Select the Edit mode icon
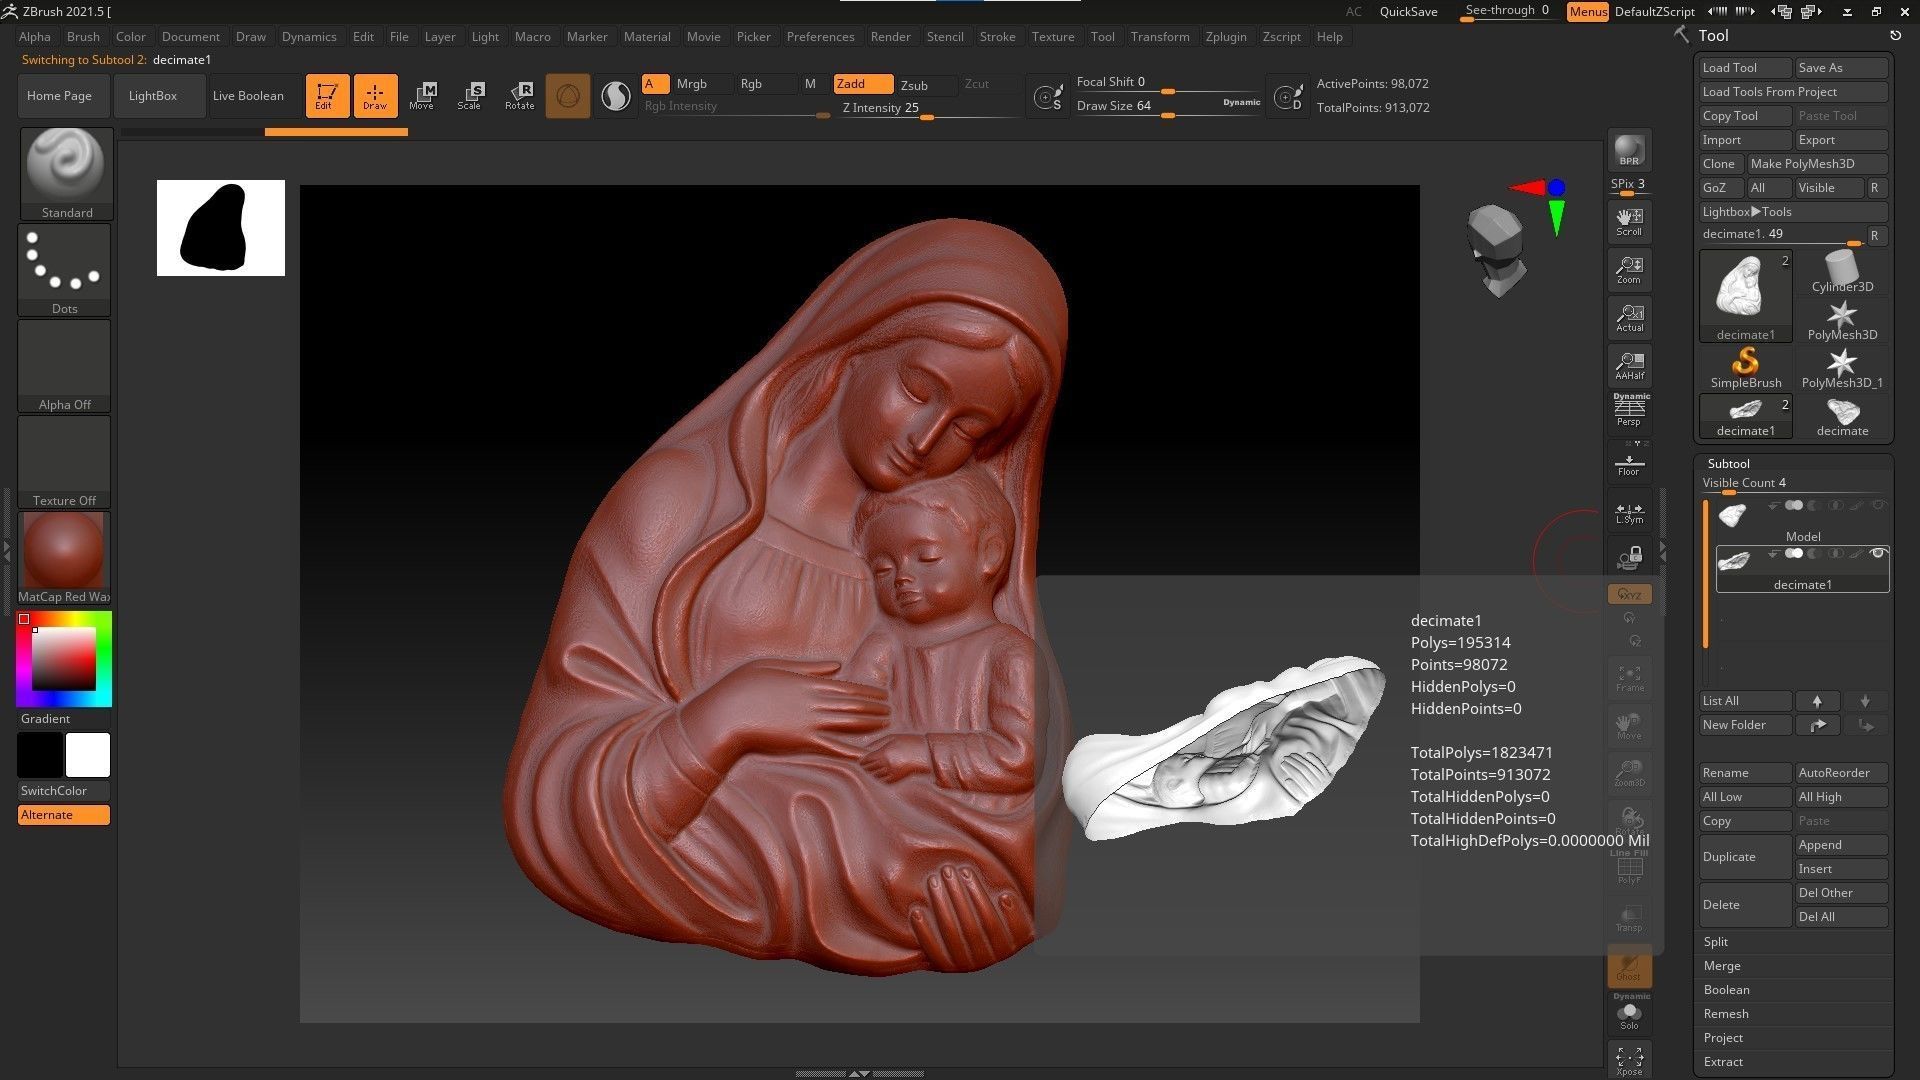The image size is (1920, 1080). click(327, 96)
